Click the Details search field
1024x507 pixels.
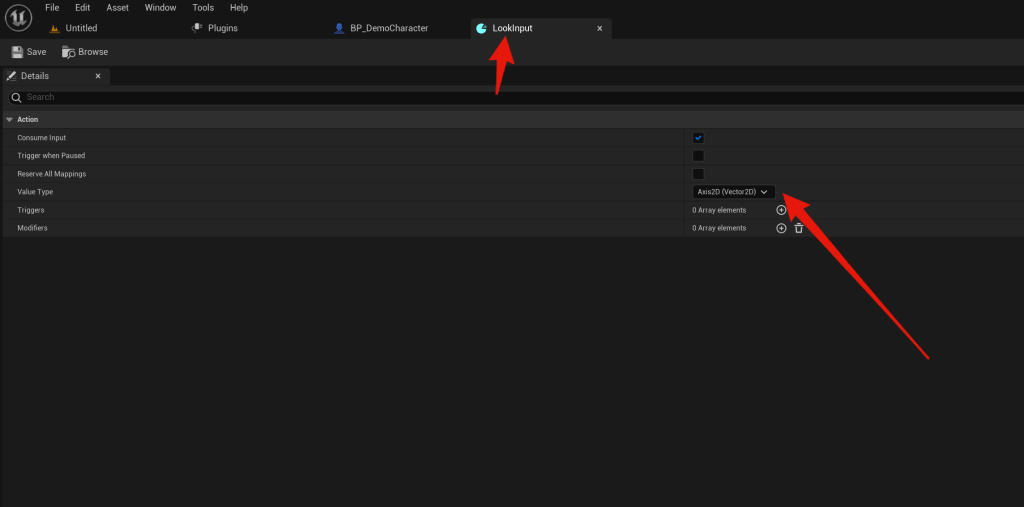click(500, 97)
